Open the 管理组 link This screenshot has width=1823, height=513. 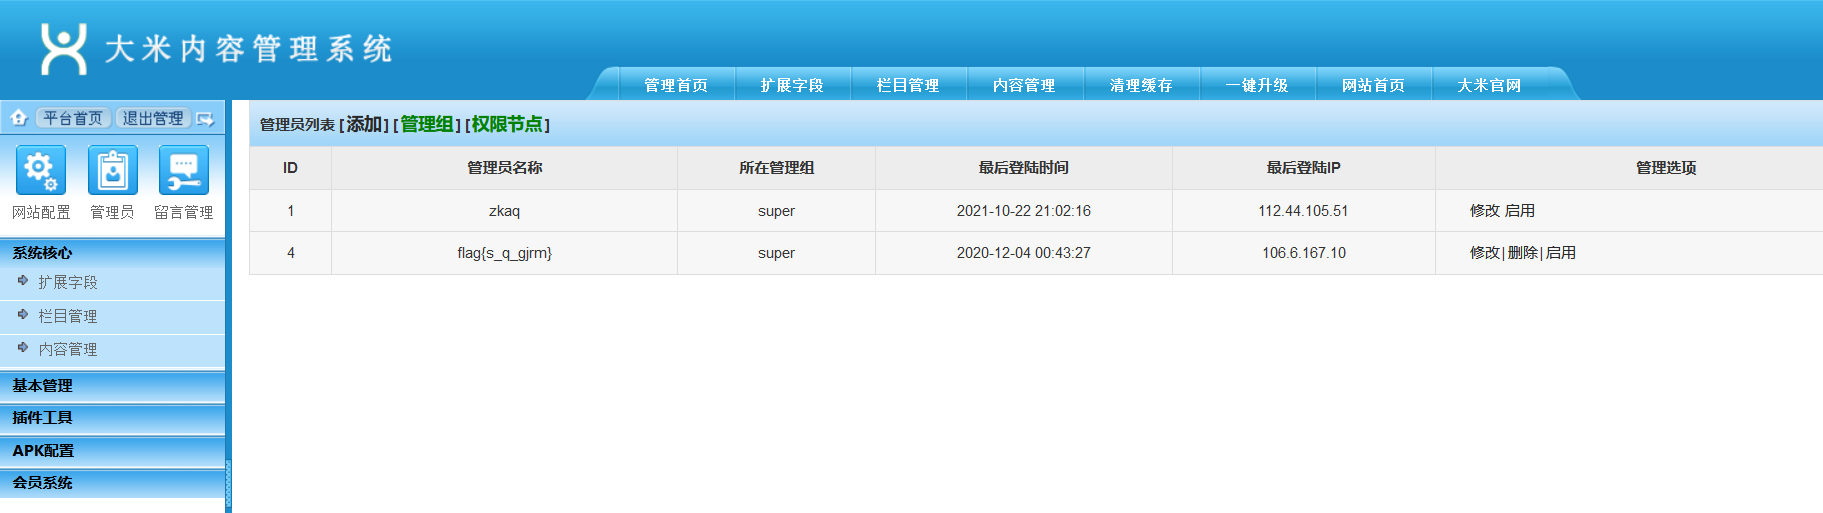[427, 124]
